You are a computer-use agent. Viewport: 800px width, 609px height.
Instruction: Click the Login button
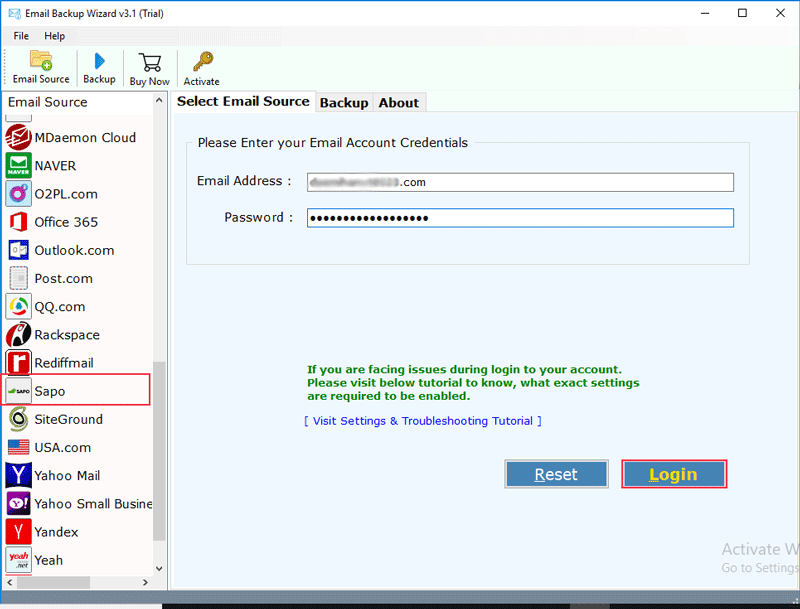coord(673,474)
